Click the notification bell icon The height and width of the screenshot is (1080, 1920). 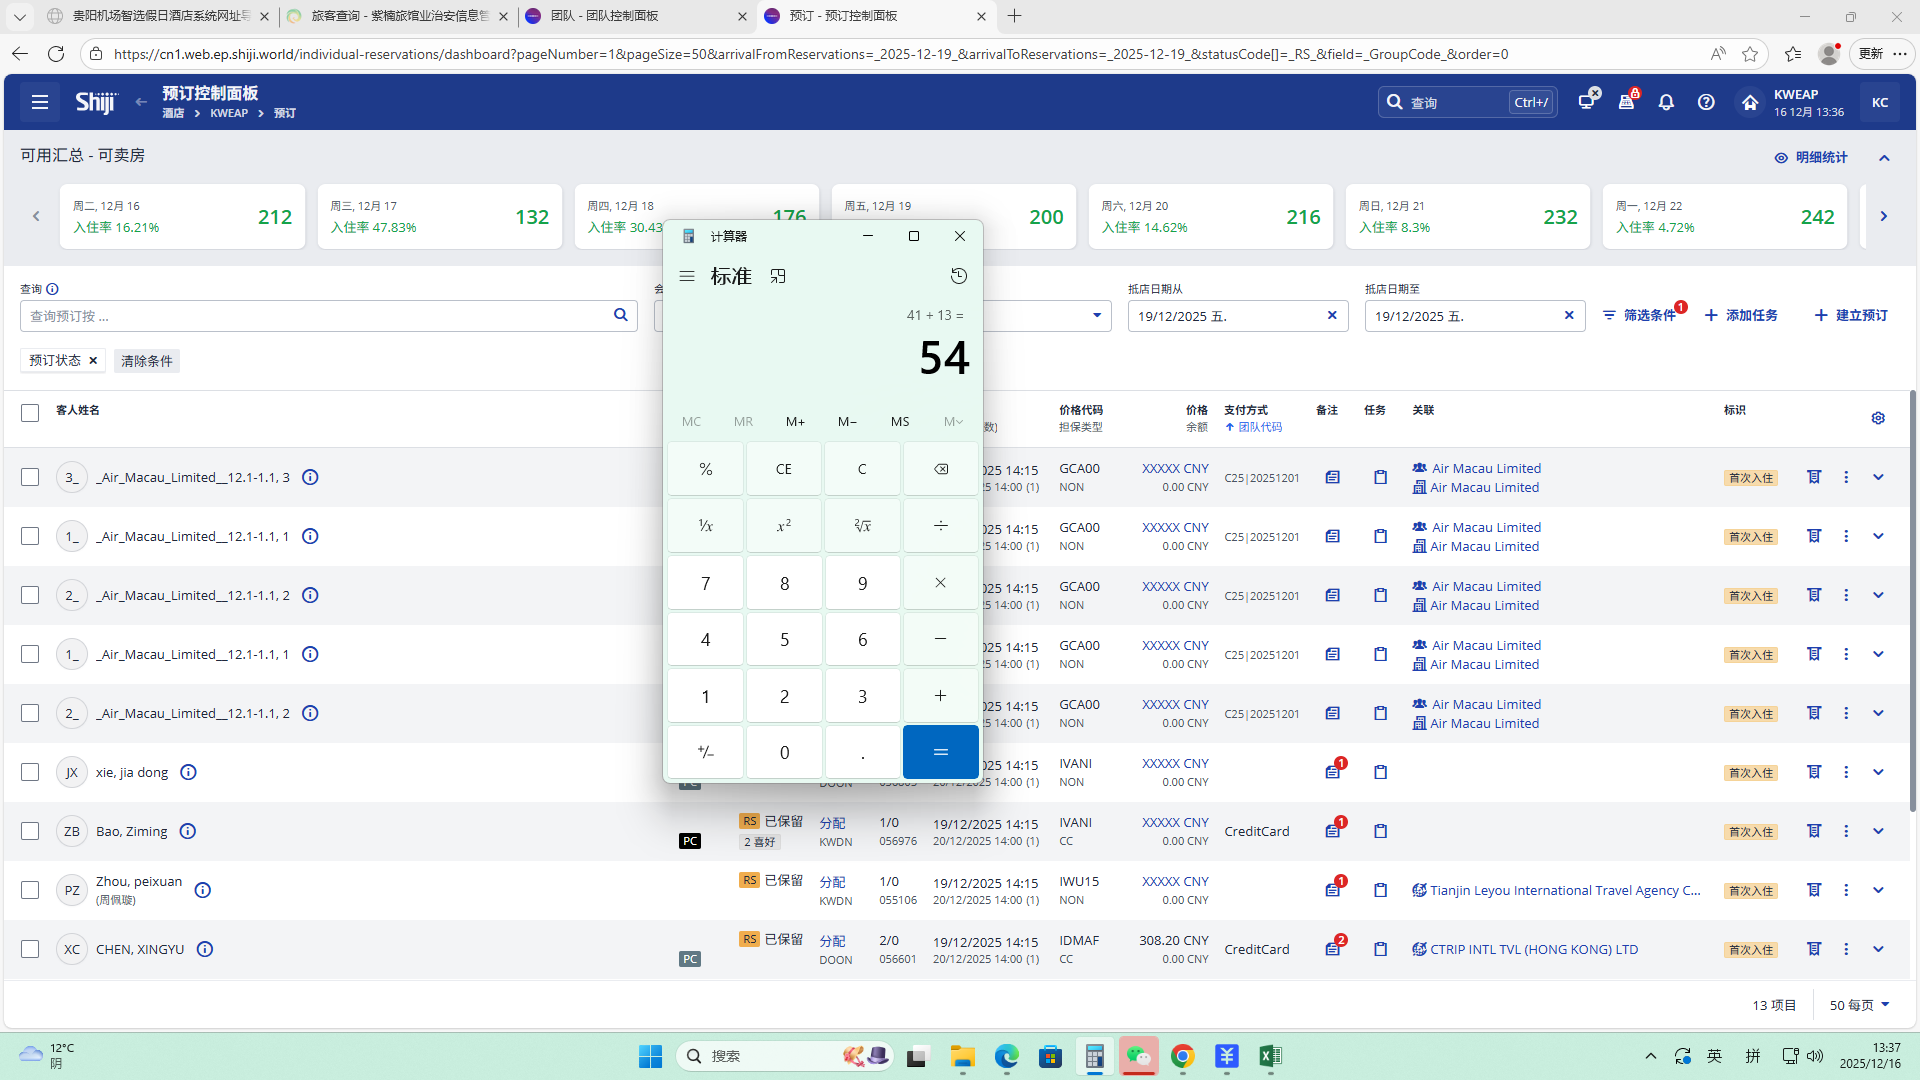pyautogui.click(x=1666, y=102)
